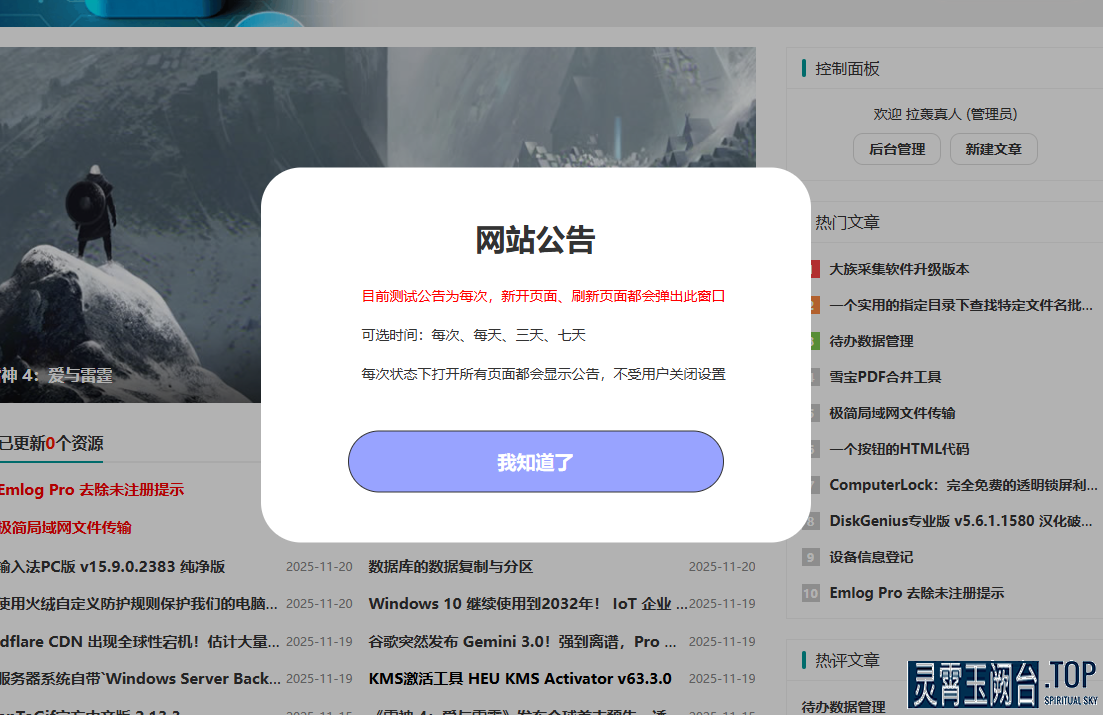Select the 已更新0个资源 tab heading
1103x715 pixels.
[x=51, y=443]
